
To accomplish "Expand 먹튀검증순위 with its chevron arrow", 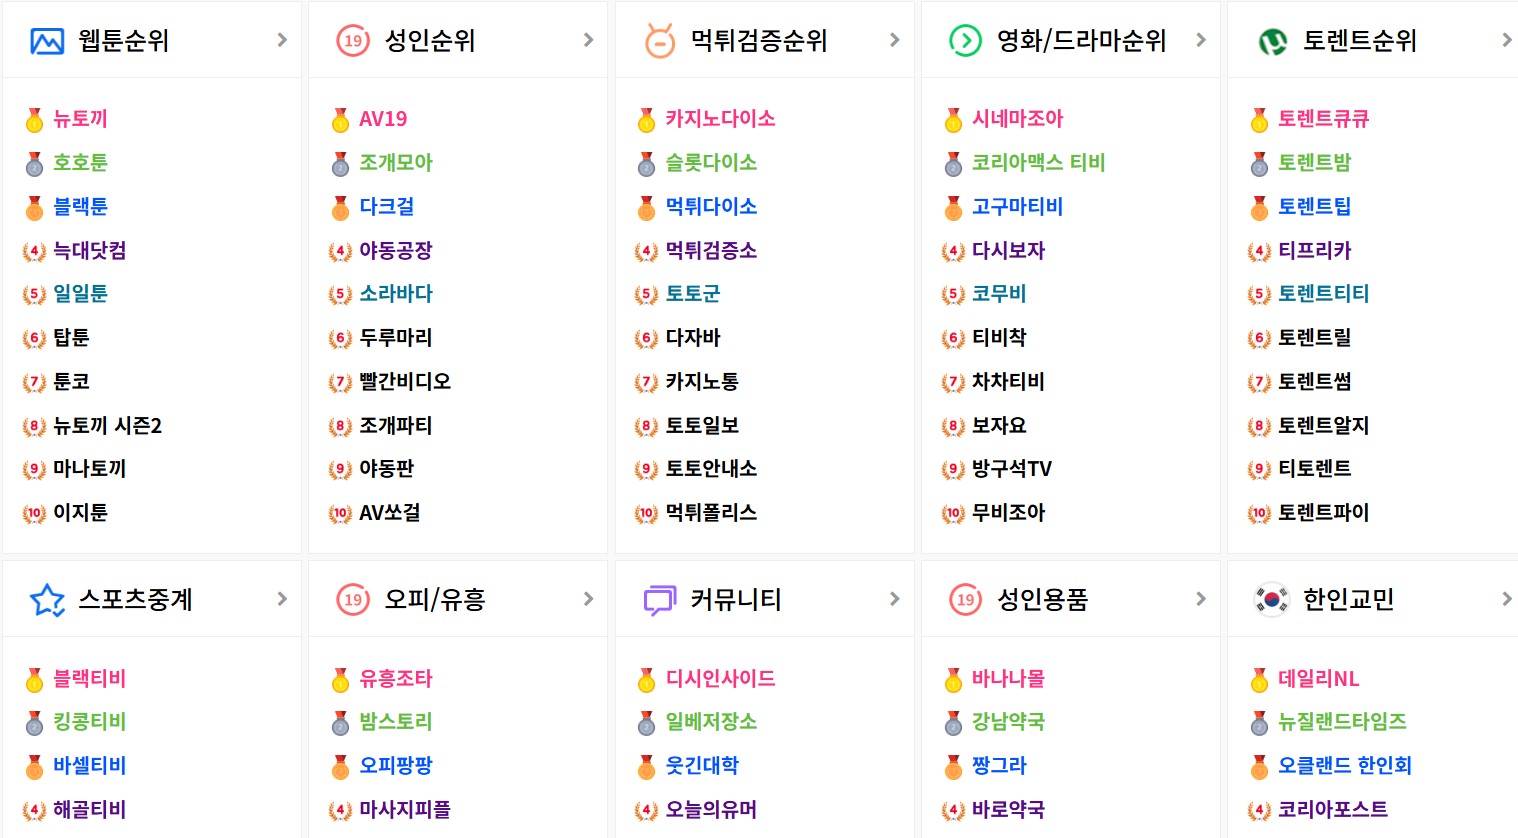I will 895,40.
